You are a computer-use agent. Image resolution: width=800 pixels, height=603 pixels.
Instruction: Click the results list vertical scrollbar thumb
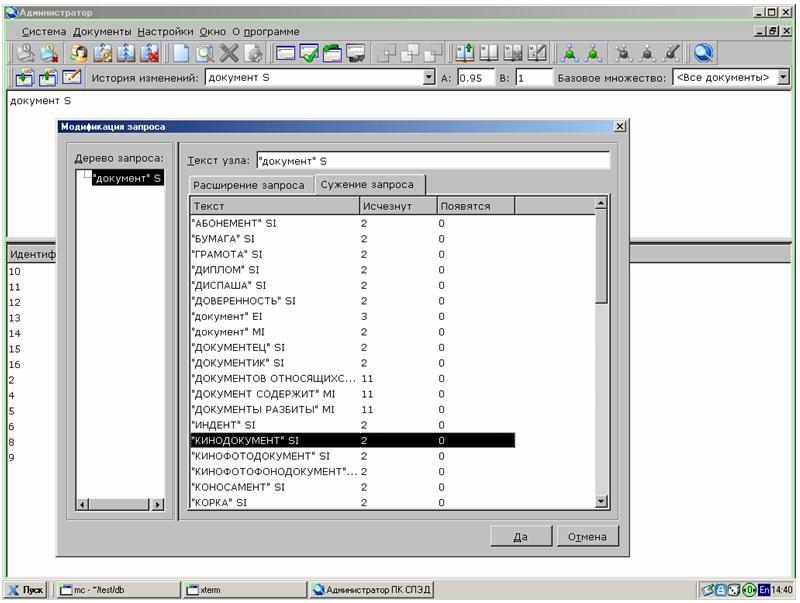[x=601, y=255]
